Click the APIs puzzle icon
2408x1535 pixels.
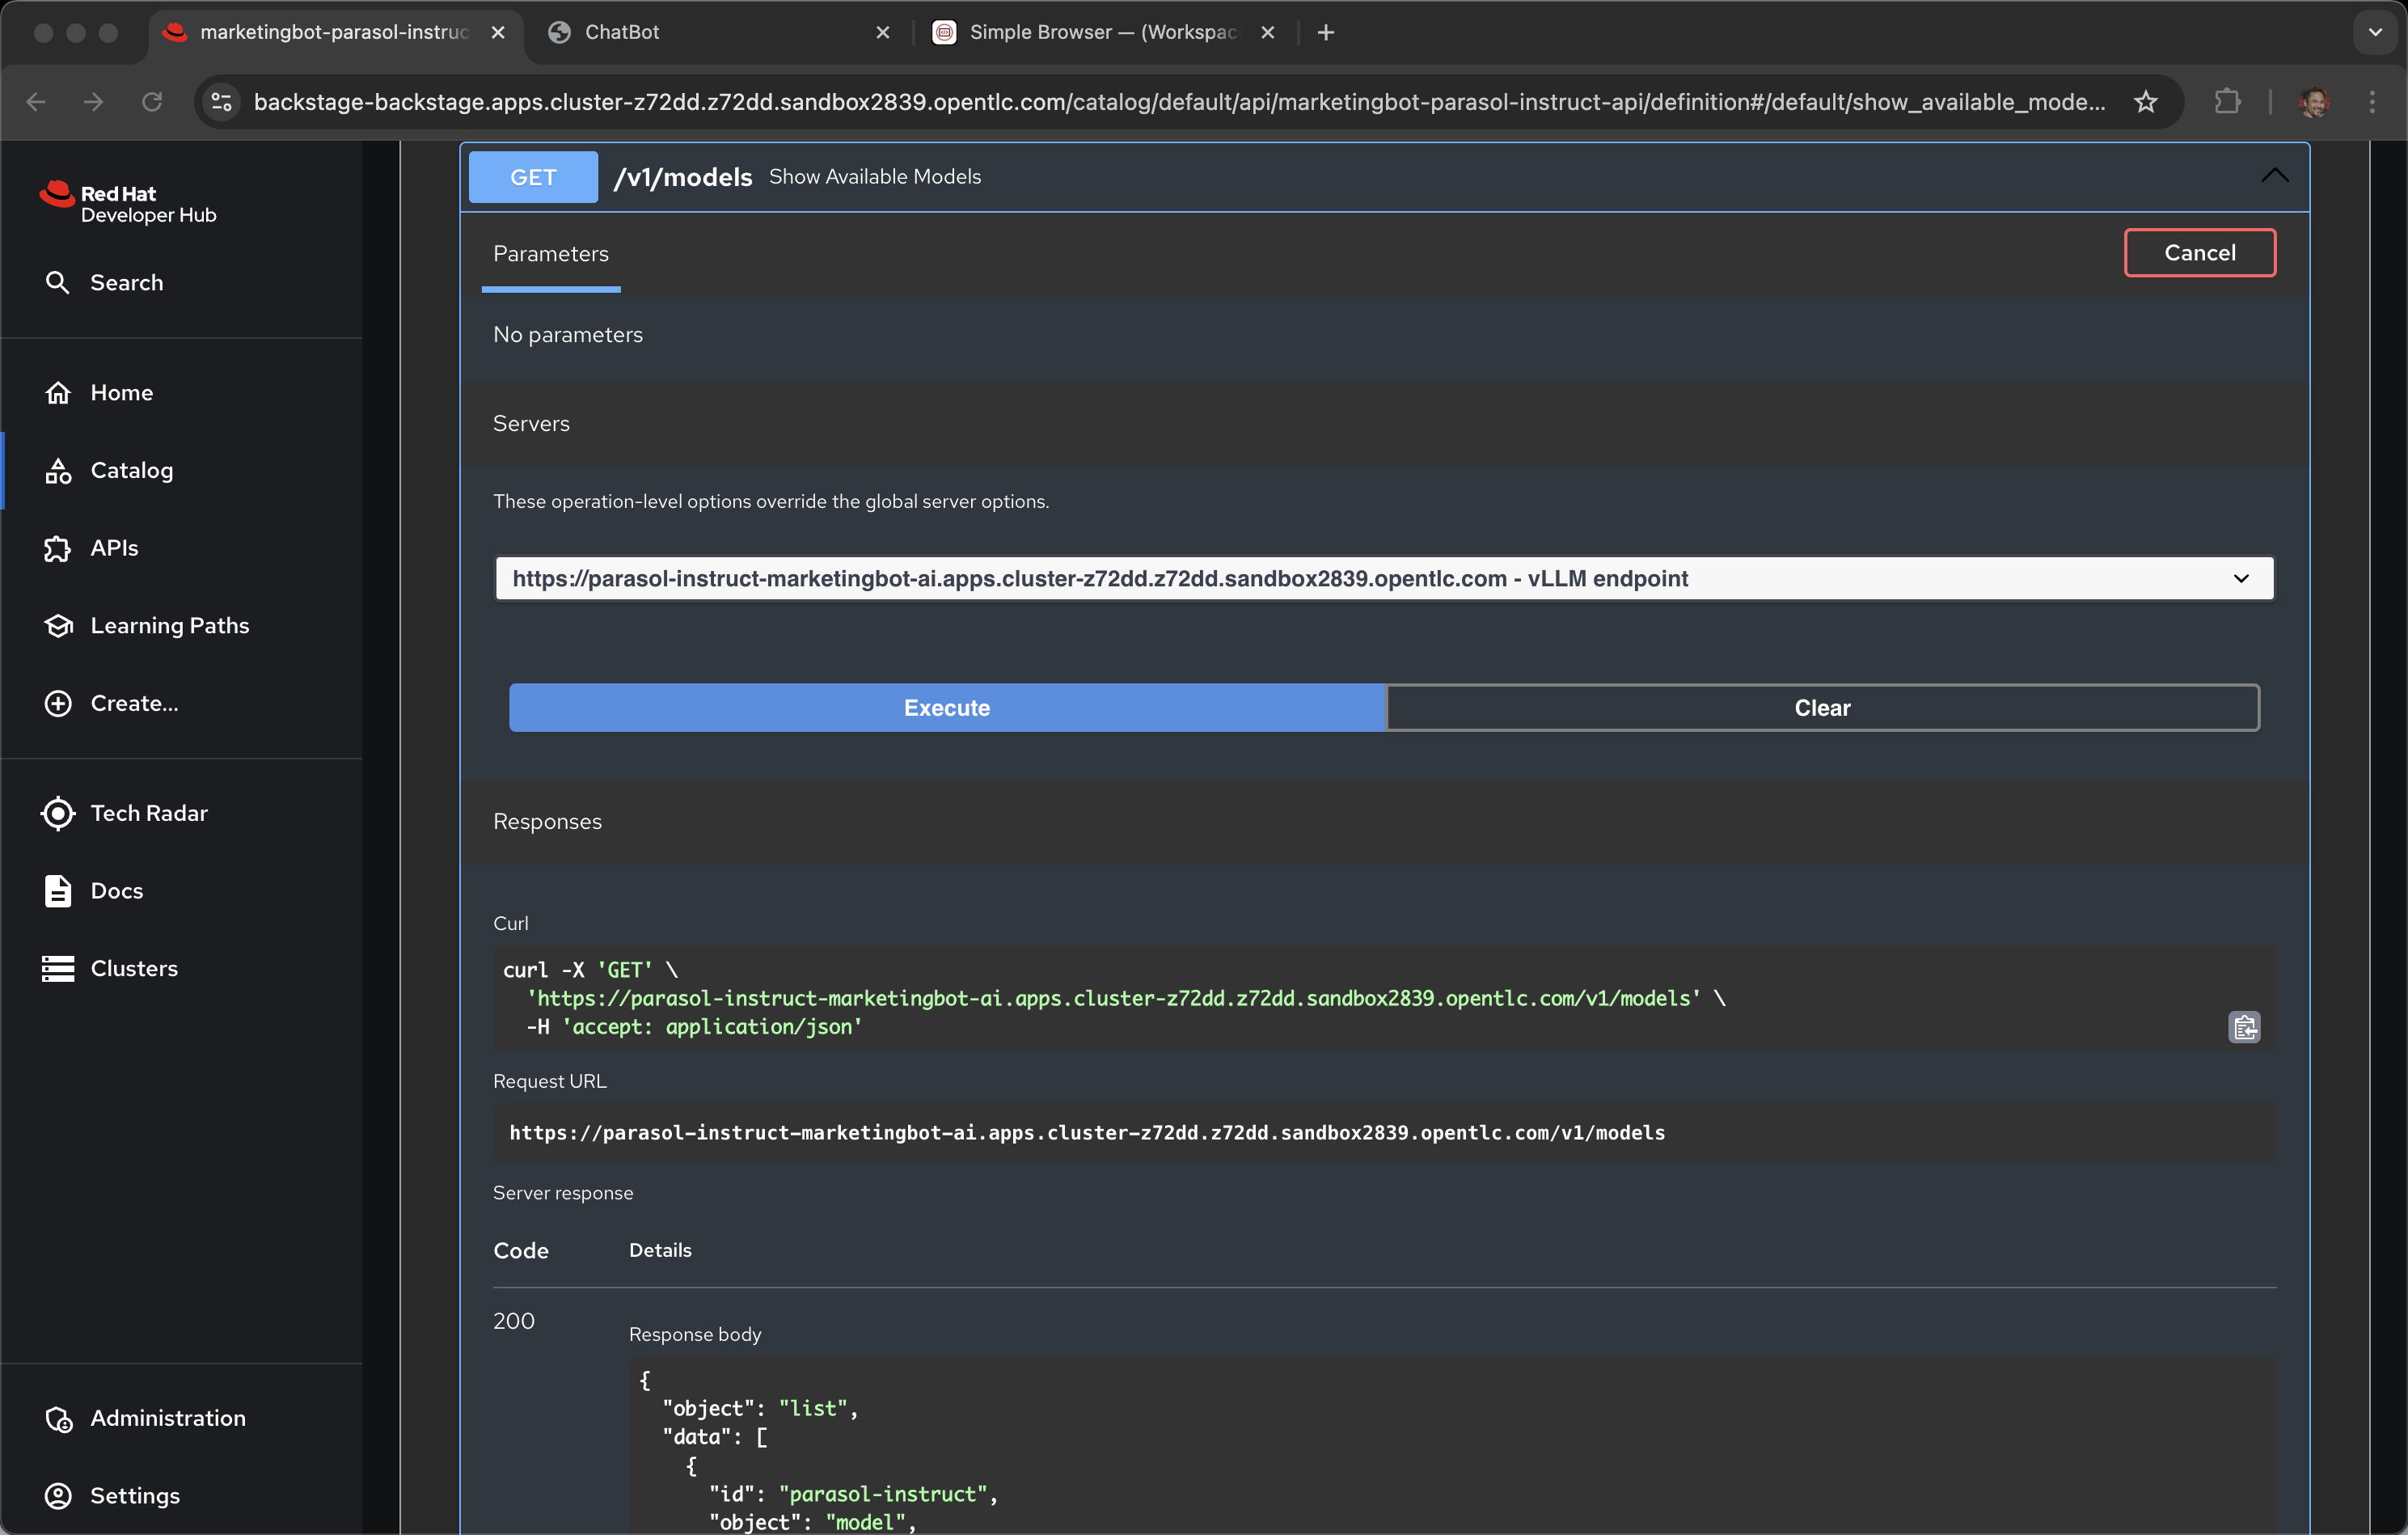pos(57,548)
